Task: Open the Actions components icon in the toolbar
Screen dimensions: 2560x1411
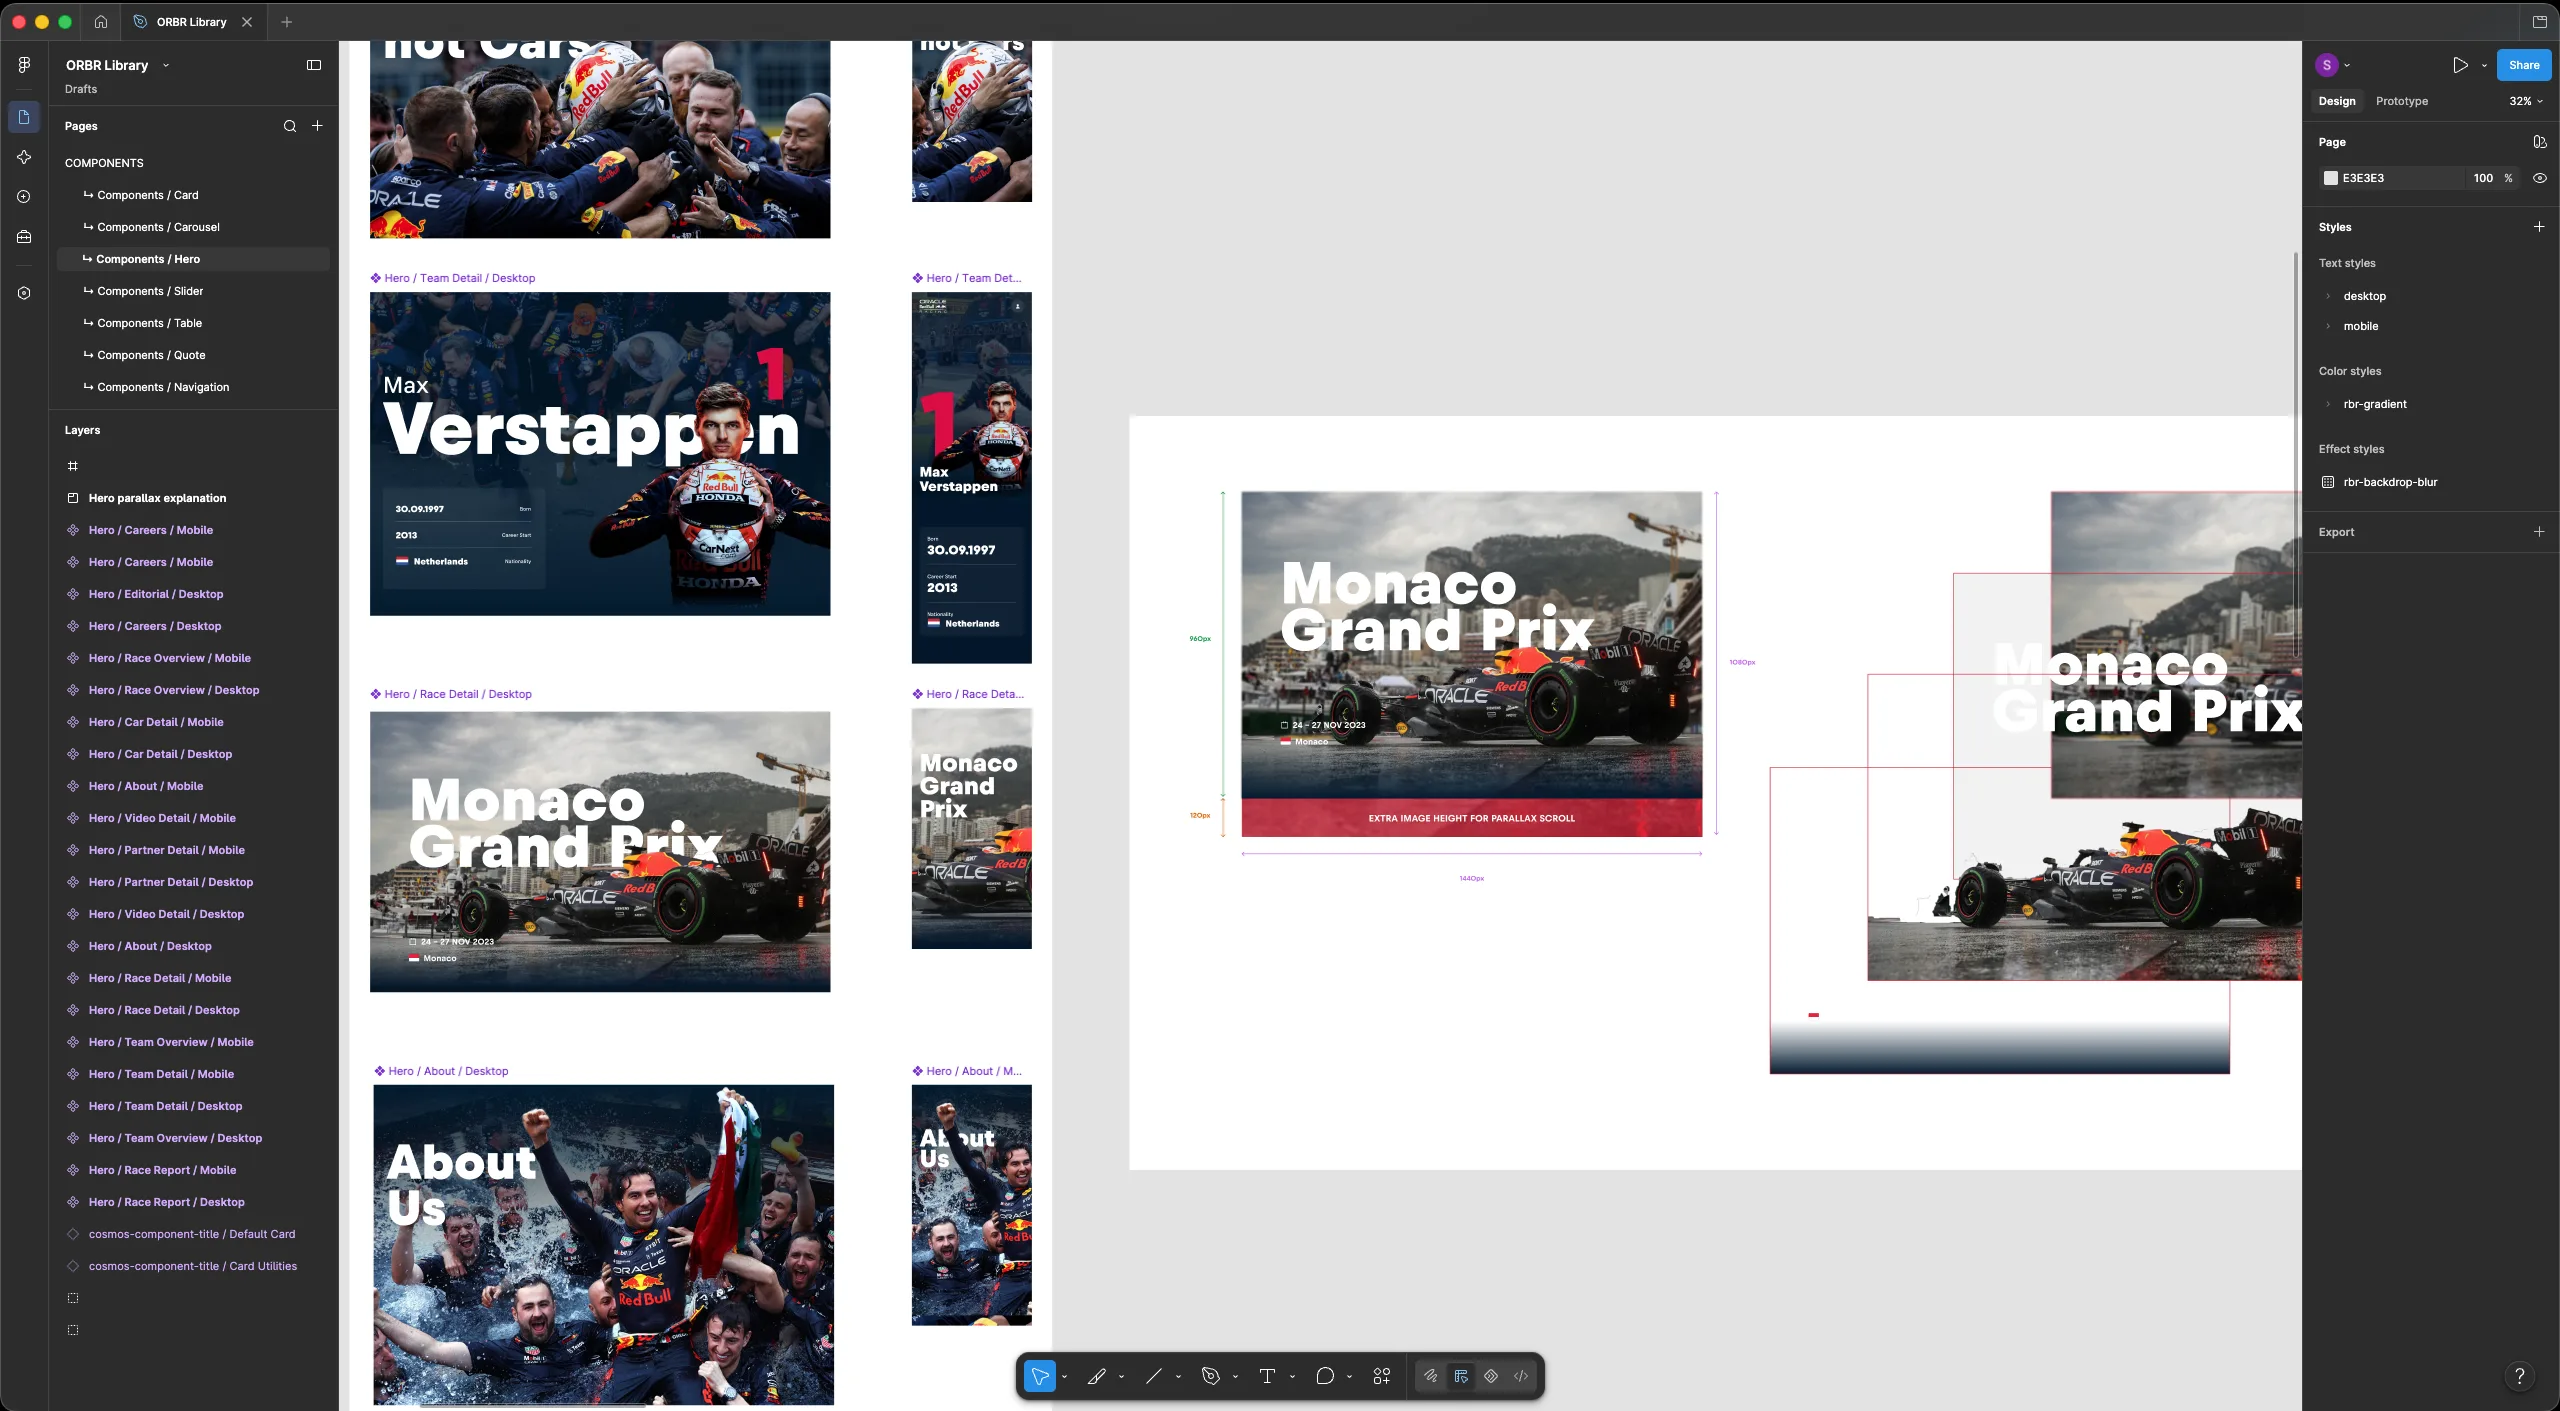Action: 1382,1377
